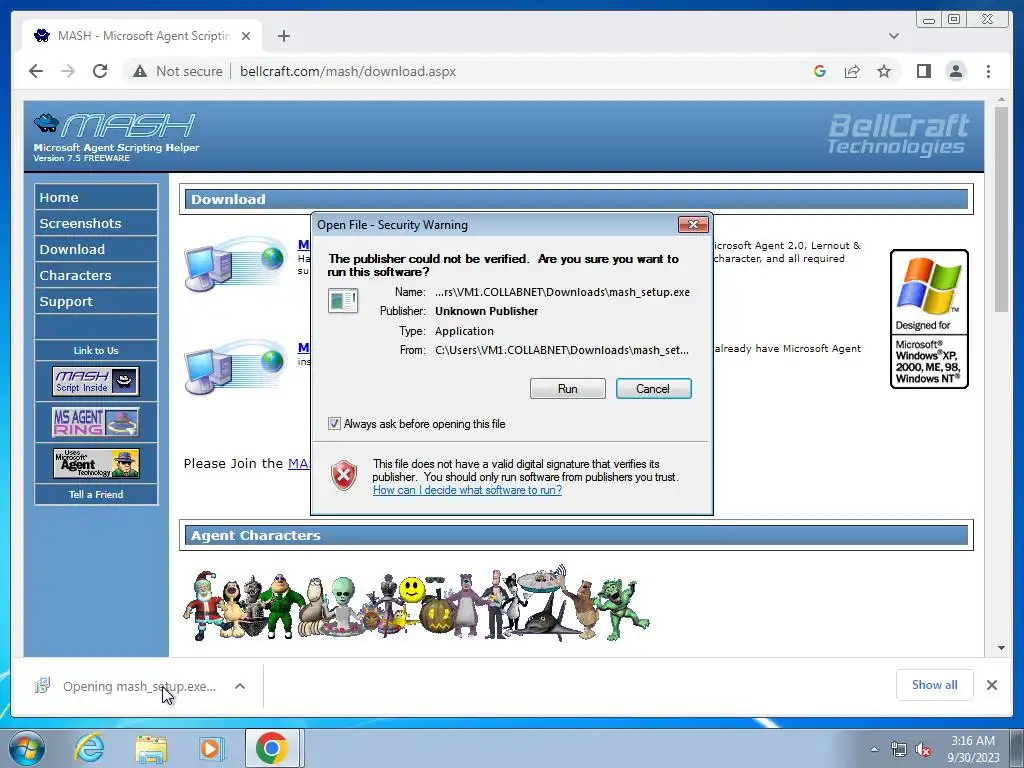The width and height of the screenshot is (1024, 768).
Task: Click the forward navigation arrow
Action: (x=68, y=71)
